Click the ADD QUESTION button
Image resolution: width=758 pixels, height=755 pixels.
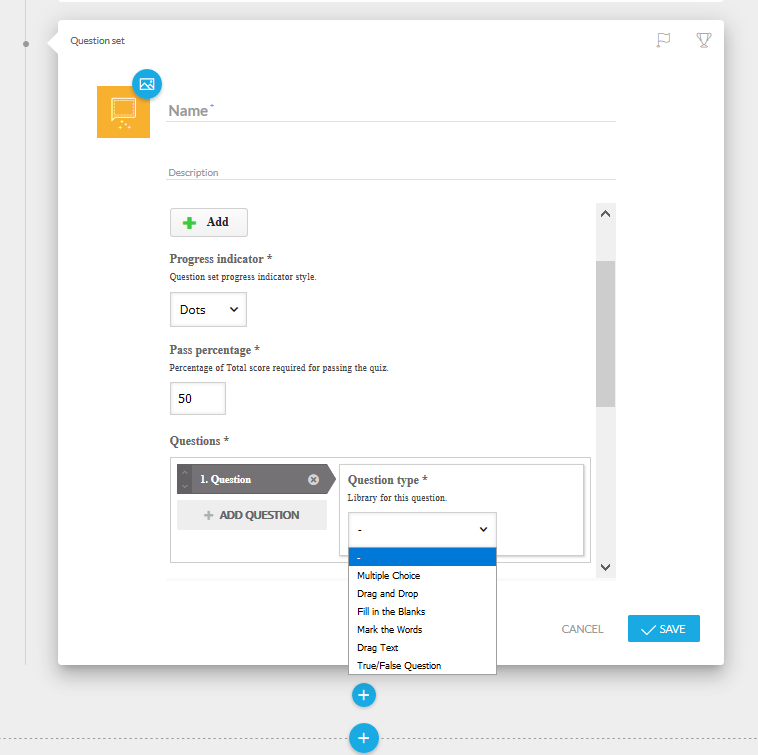[252, 515]
